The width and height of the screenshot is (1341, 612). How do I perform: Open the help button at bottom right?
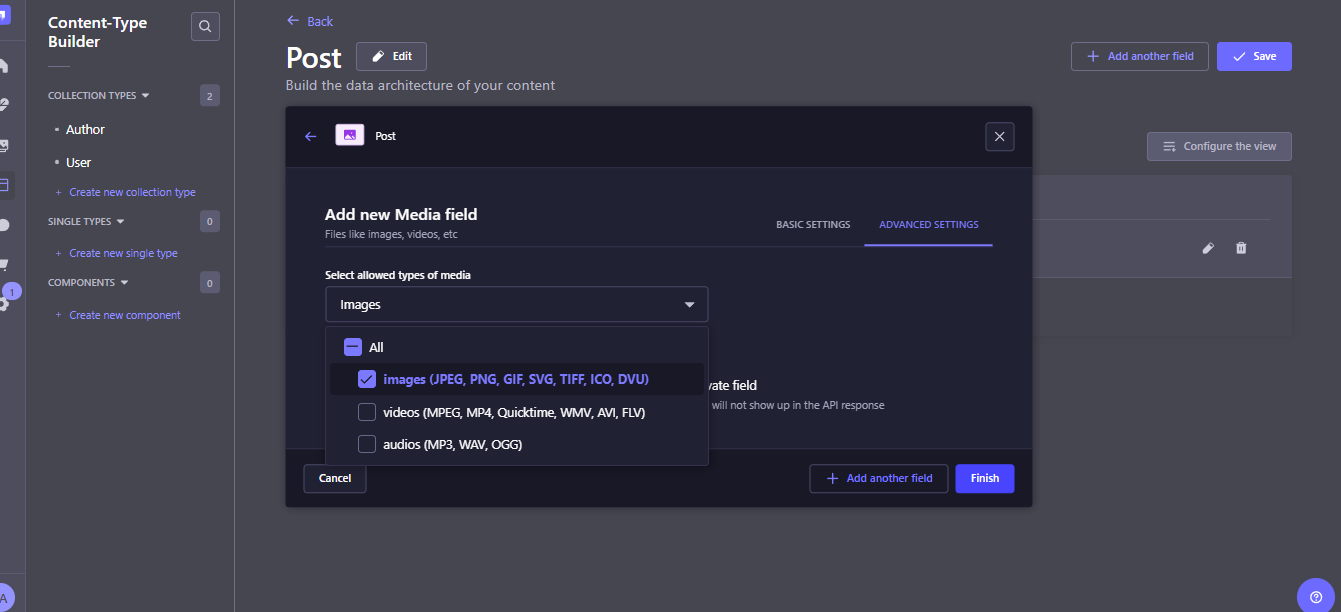click(x=1315, y=596)
